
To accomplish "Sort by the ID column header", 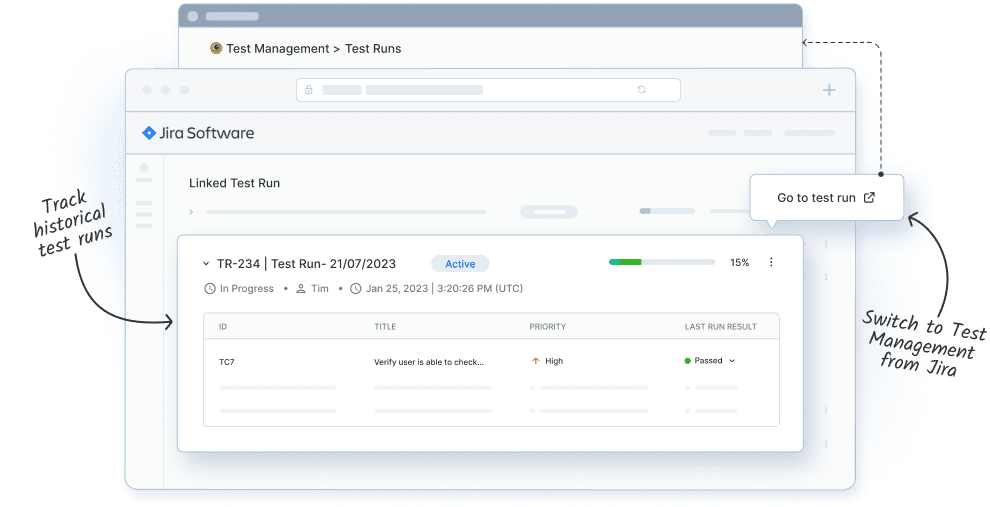I will point(223,327).
